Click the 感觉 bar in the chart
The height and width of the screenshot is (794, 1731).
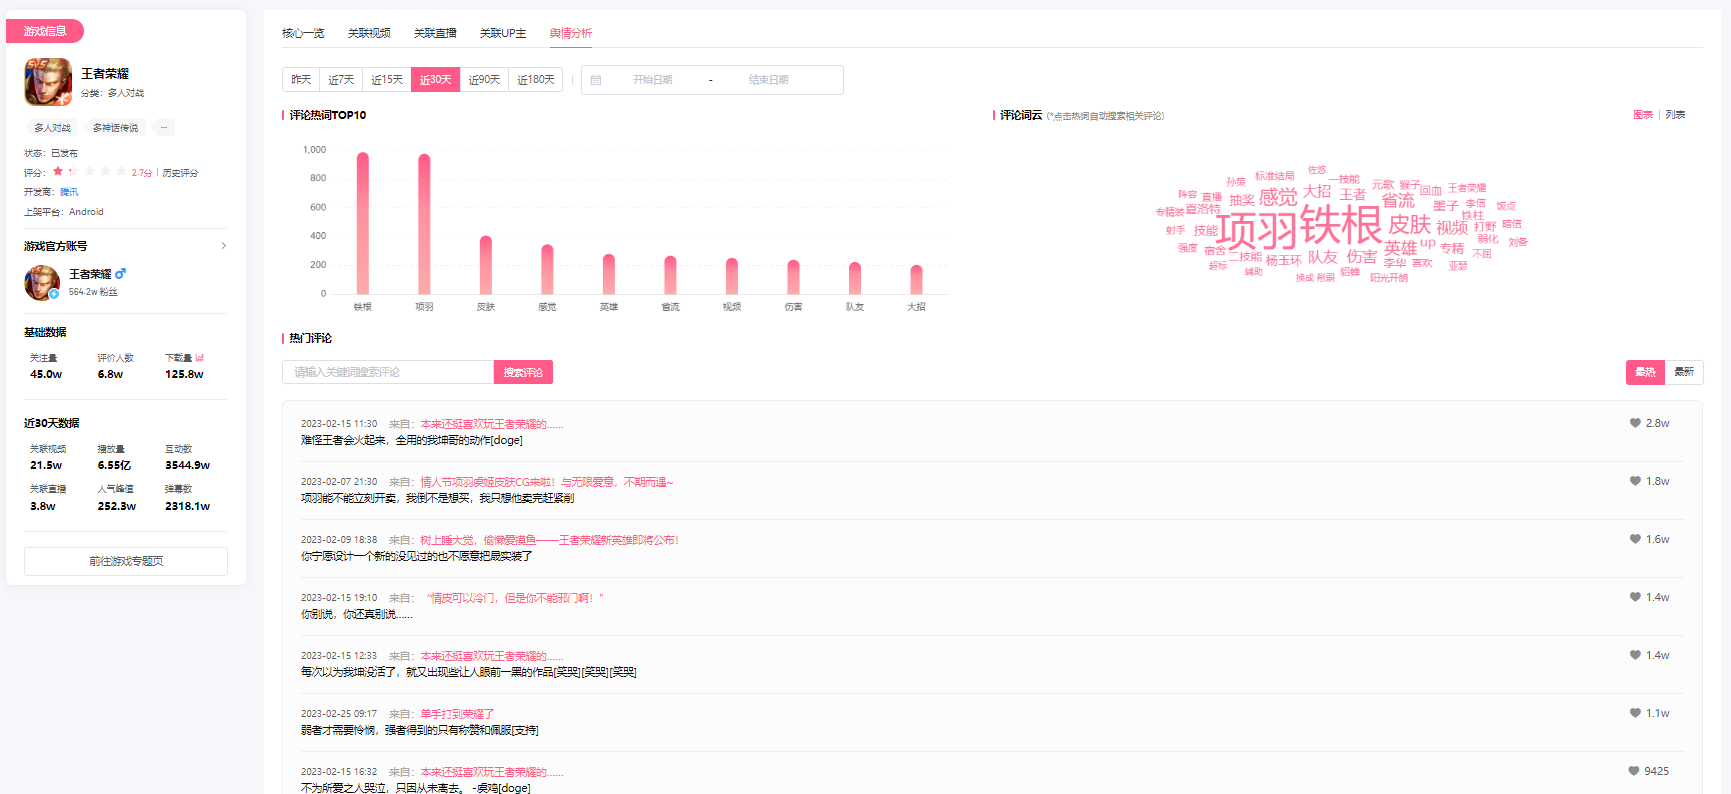[547, 269]
